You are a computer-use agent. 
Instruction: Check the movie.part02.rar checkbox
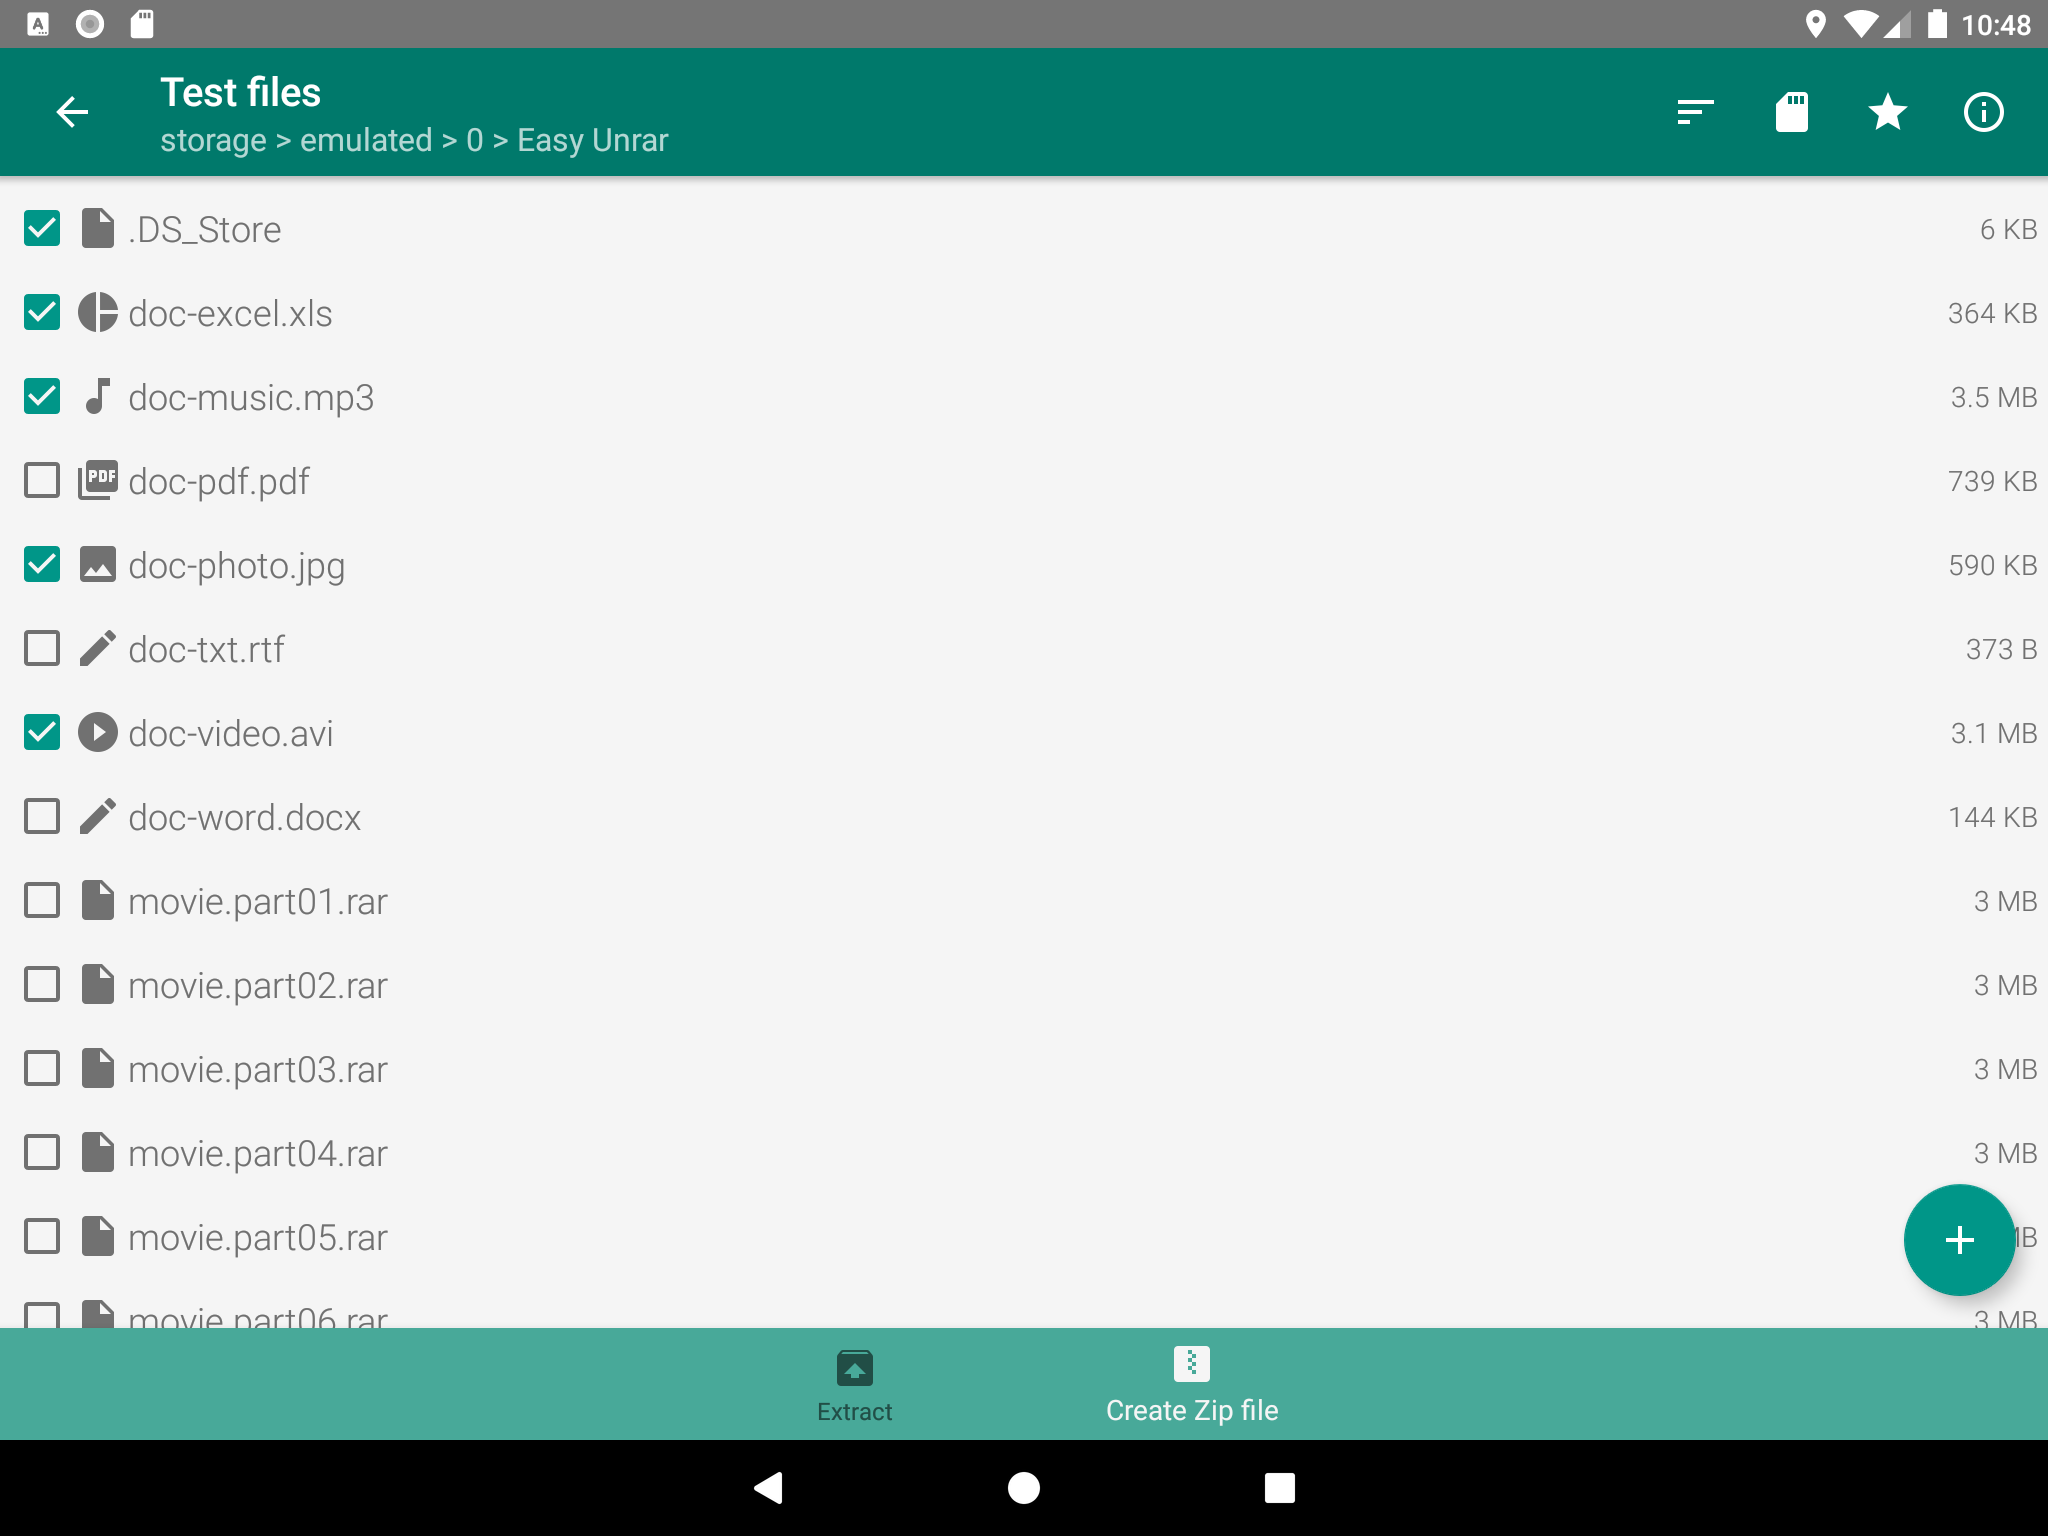point(42,984)
